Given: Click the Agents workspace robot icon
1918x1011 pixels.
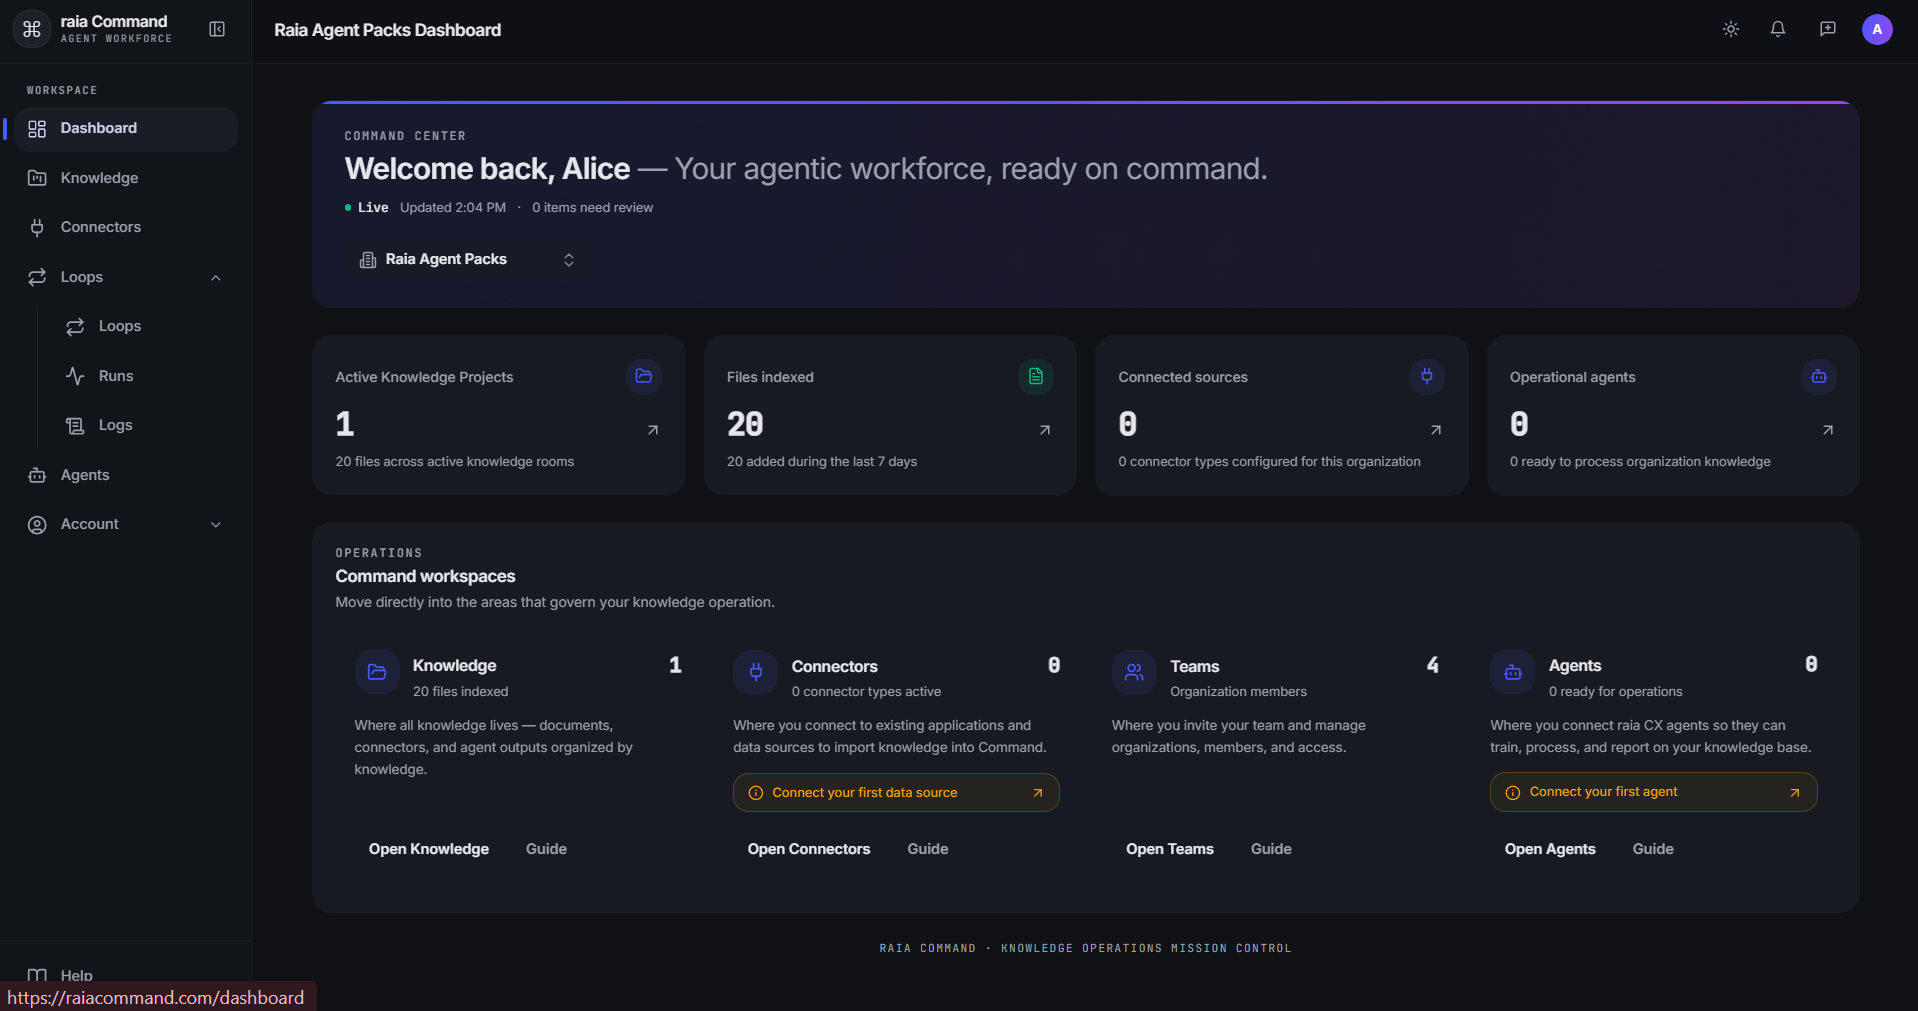Looking at the screenshot, I should point(1513,672).
